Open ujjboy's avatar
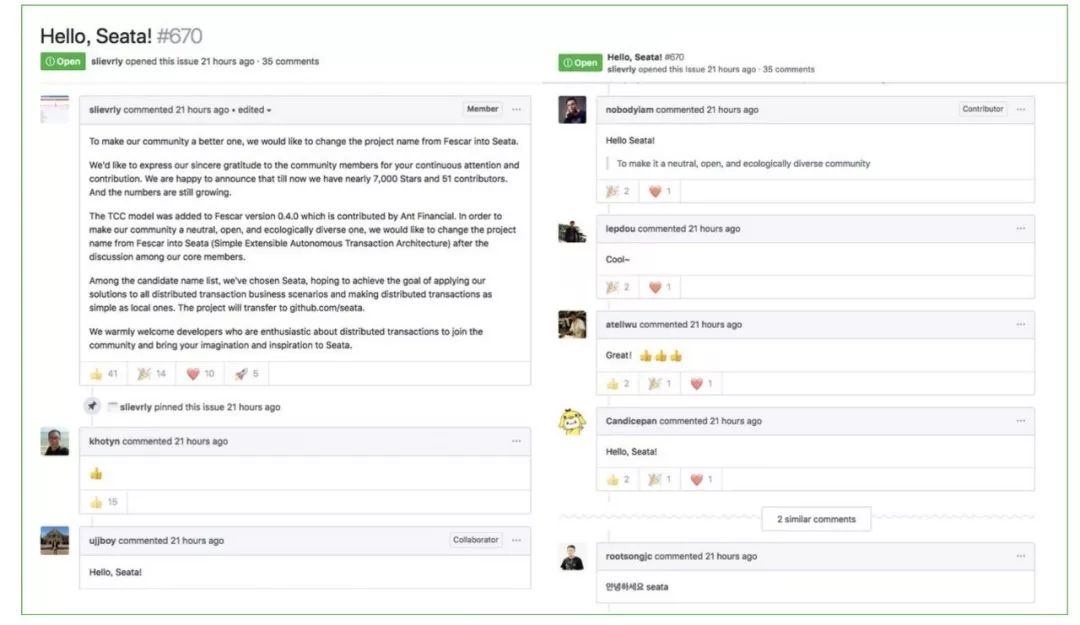1080x625 pixels. click(54, 540)
